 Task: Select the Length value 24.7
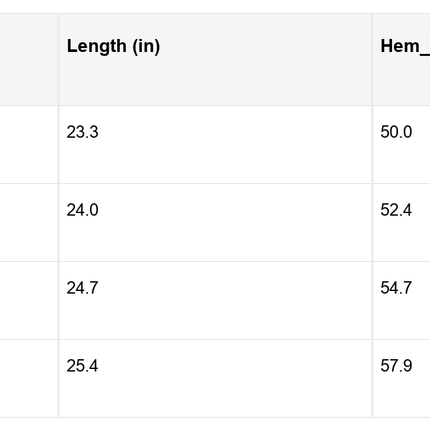(215, 301)
